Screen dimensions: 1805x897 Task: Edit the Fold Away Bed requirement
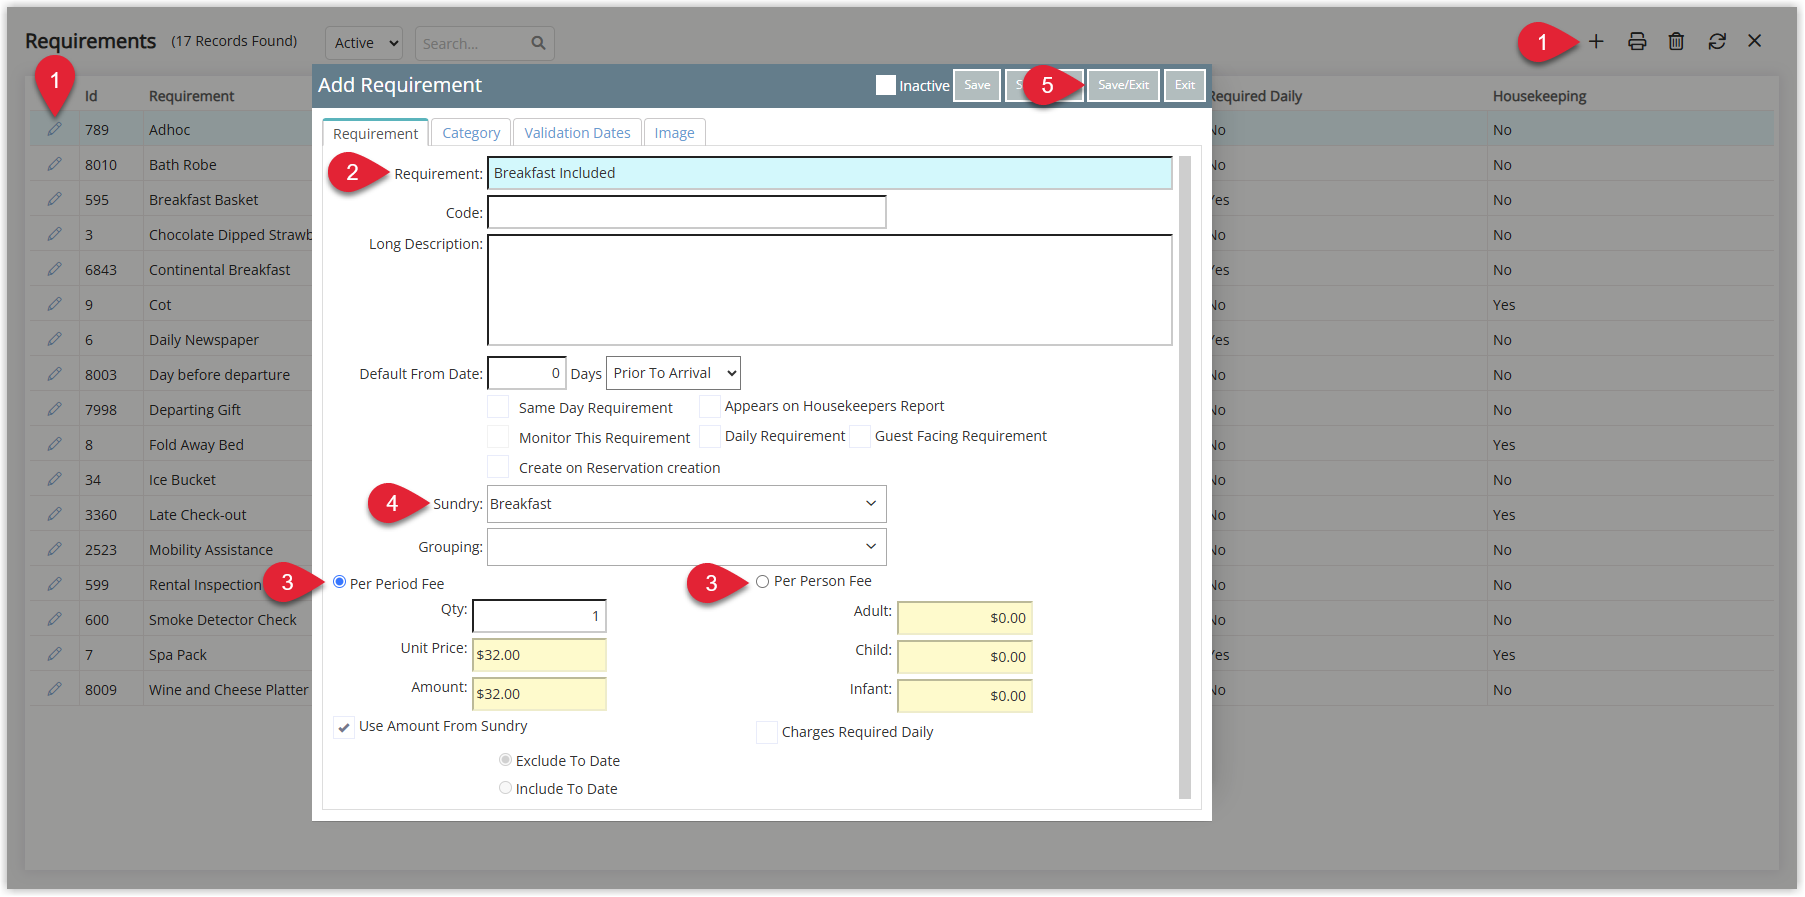click(x=54, y=444)
